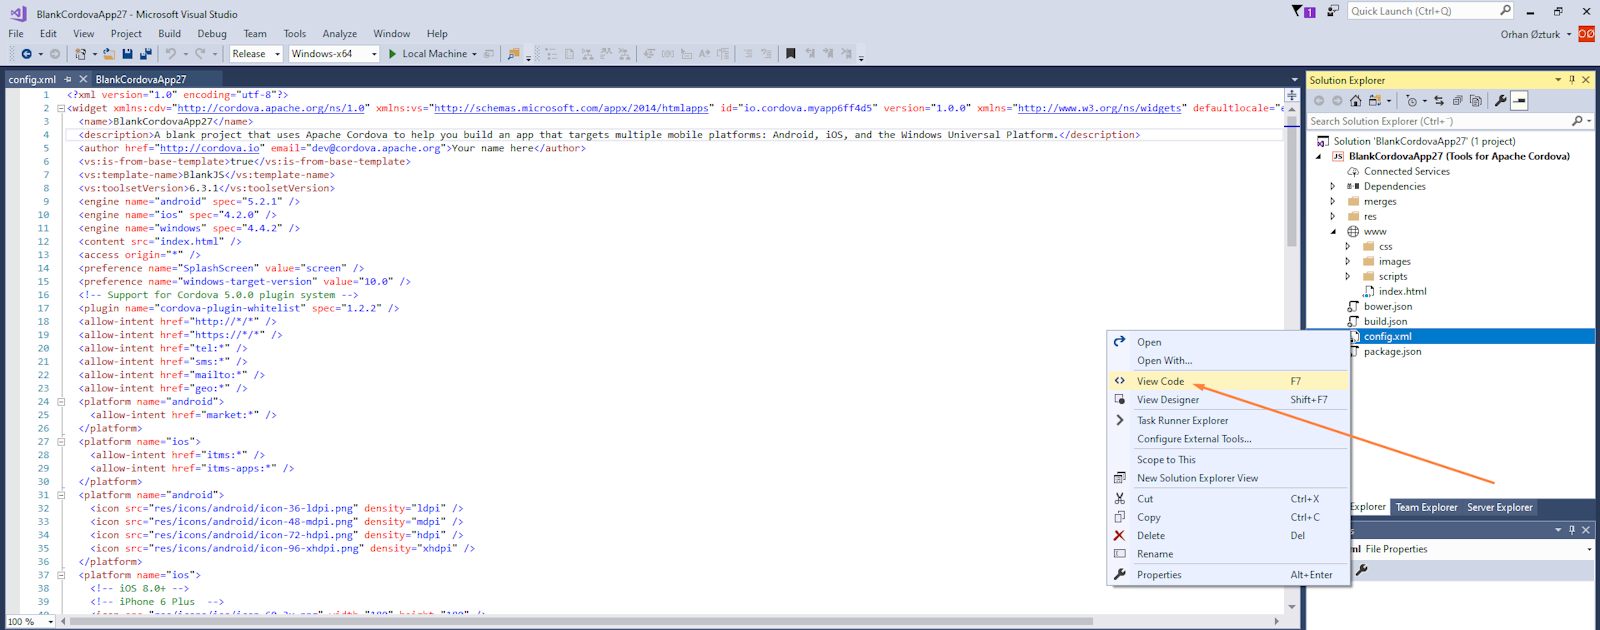Open the Analyze menu
1600x630 pixels.
339,33
